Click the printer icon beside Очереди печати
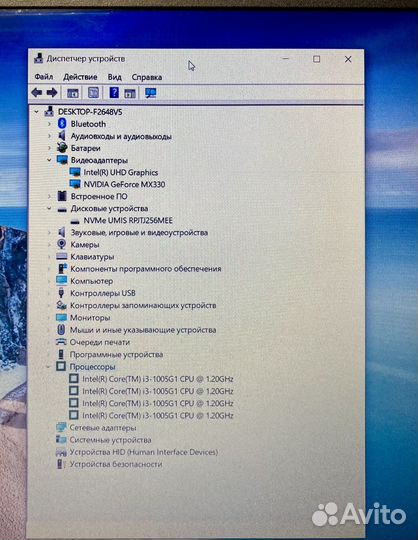The height and width of the screenshot is (540, 418). [61, 342]
